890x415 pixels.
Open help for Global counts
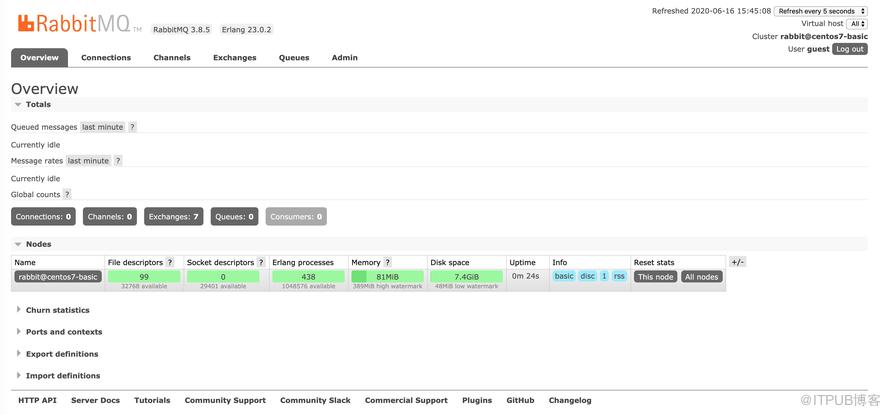[x=67, y=194]
